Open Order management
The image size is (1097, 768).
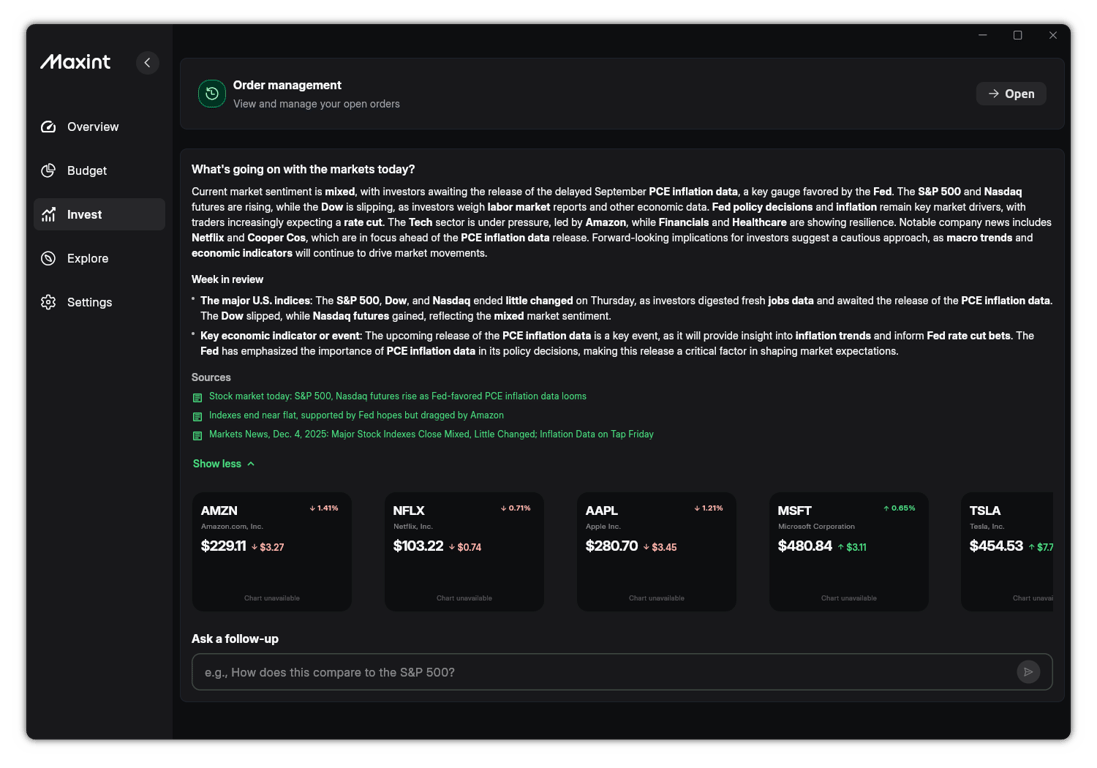pos(1011,94)
